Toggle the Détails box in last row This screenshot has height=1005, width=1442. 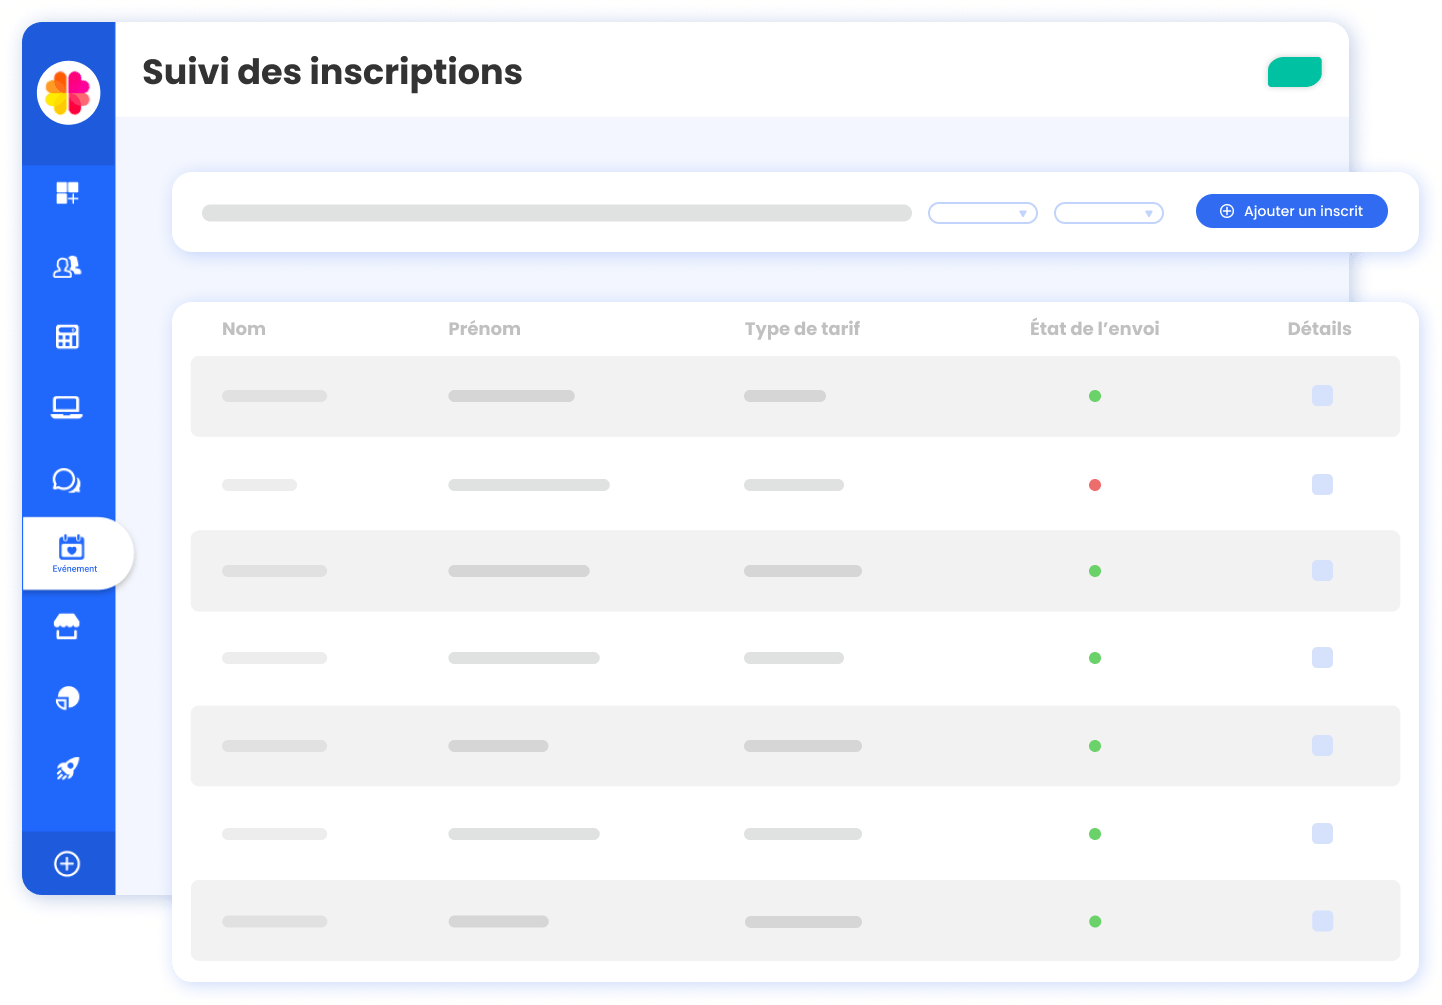pos(1322,921)
